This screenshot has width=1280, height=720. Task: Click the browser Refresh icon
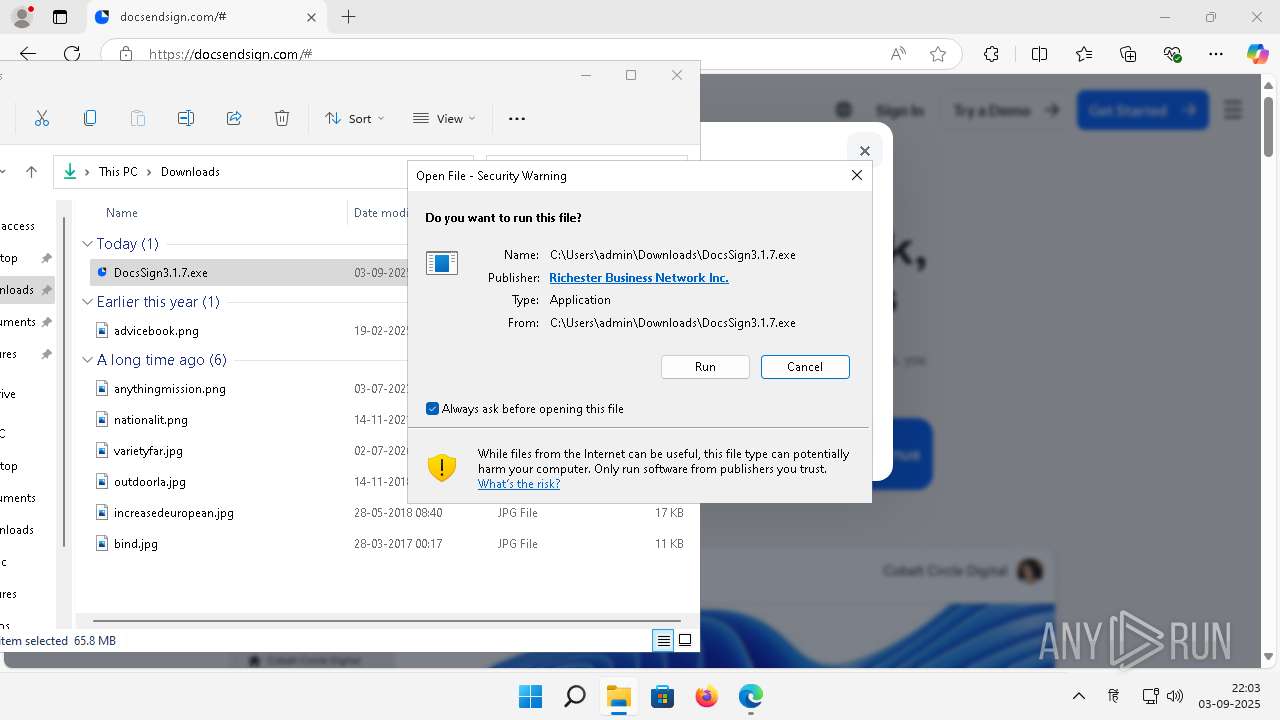pyautogui.click(x=72, y=54)
